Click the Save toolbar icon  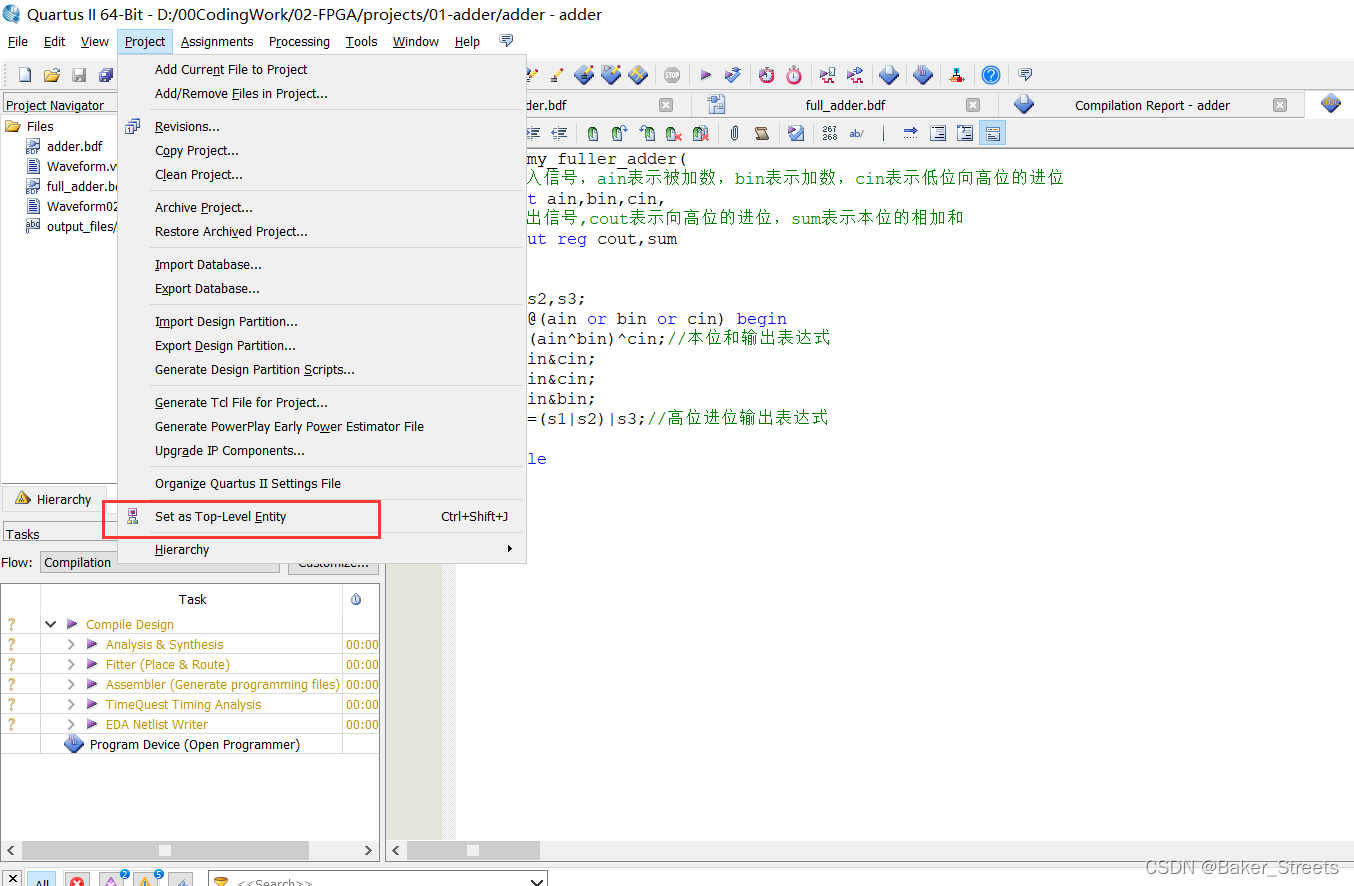pos(79,75)
